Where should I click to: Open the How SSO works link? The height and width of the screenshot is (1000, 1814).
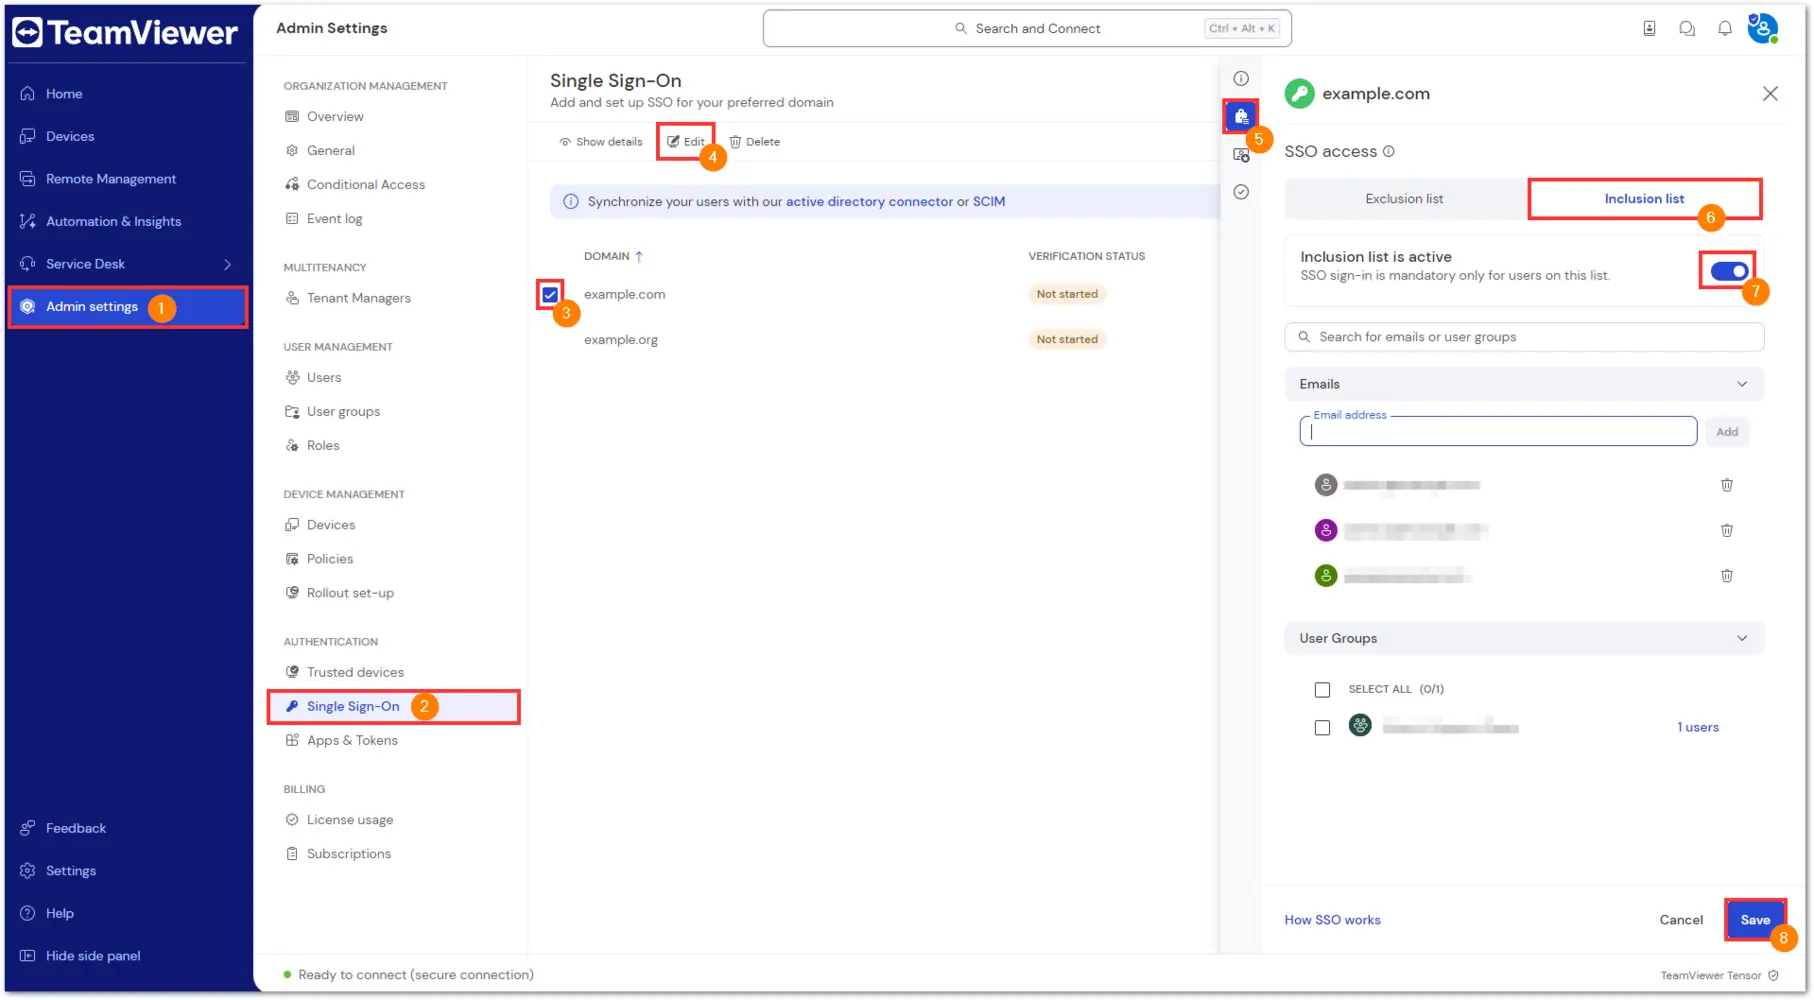pos(1332,920)
